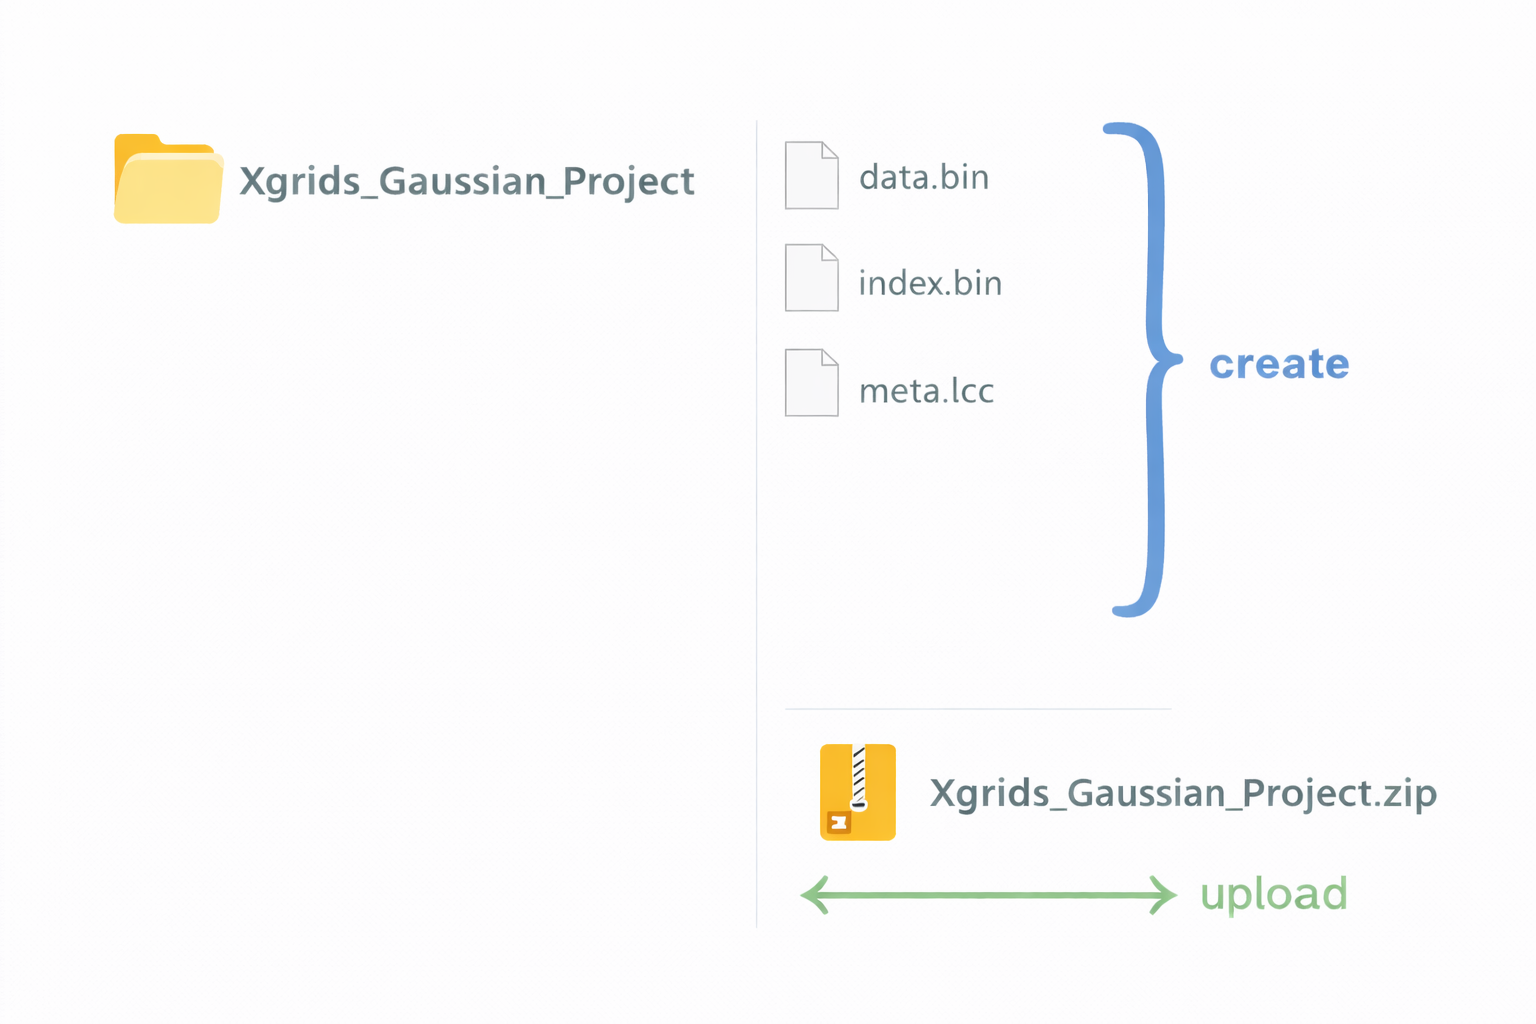Screen dimensions: 1536x1024
Task: Select the data.bin filename label
Action: [924, 177]
